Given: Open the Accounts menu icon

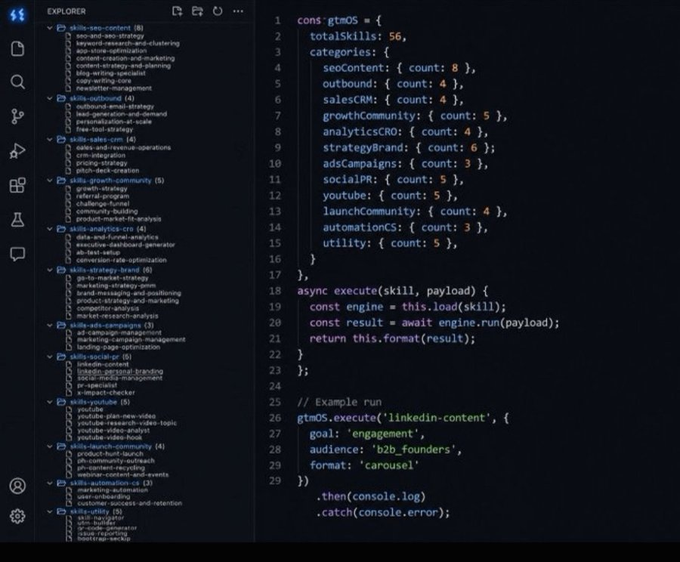Looking at the screenshot, I should pyautogui.click(x=17, y=486).
